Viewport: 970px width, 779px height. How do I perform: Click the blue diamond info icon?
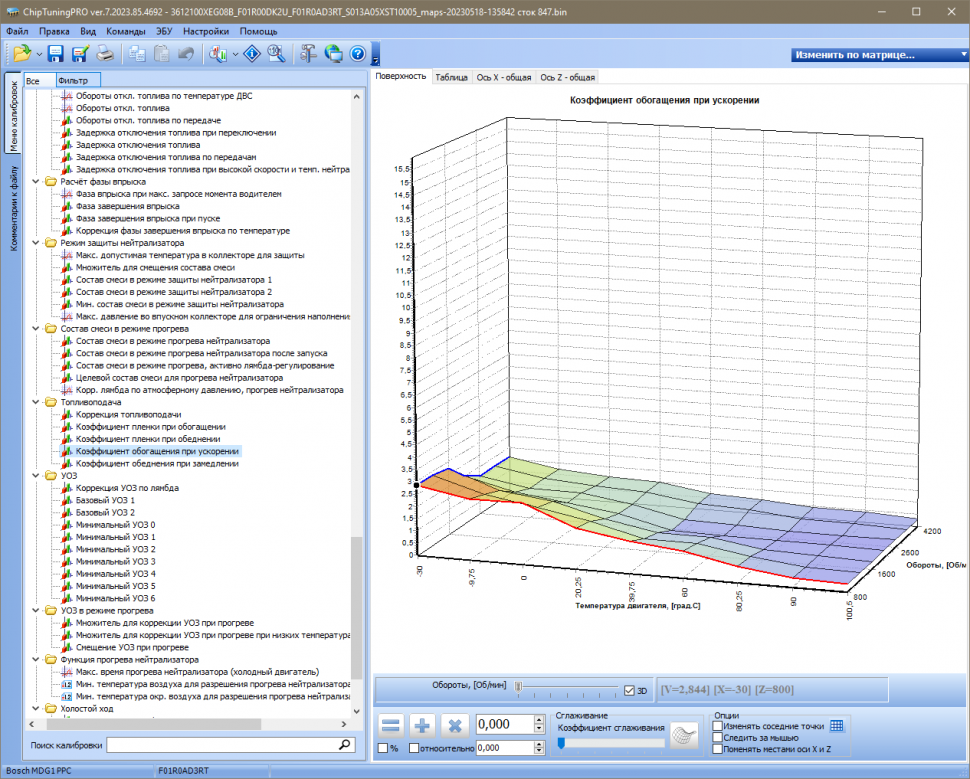(x=253, y=54)
